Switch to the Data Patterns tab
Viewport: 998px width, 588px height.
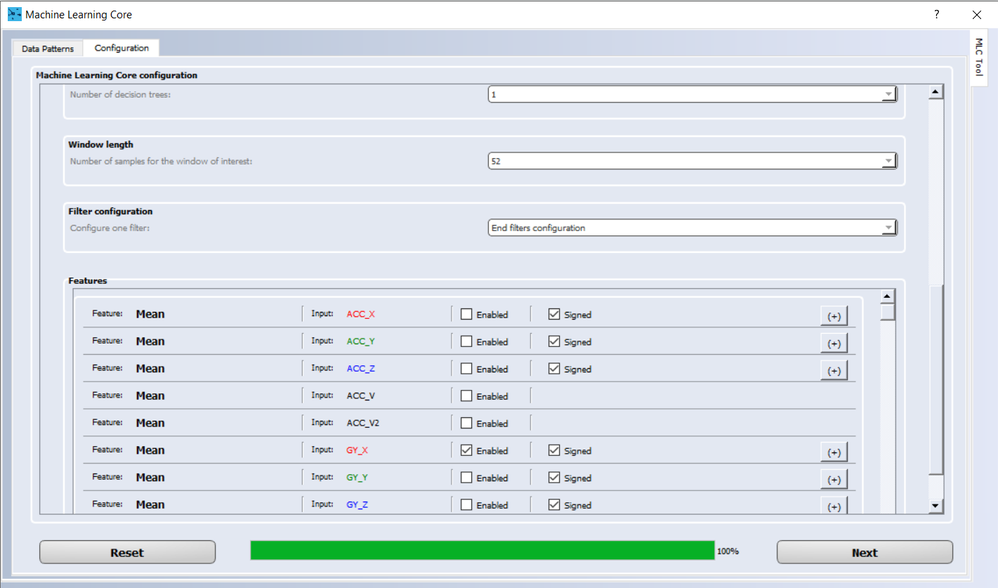pyautogui.click(x=48, y=48)
